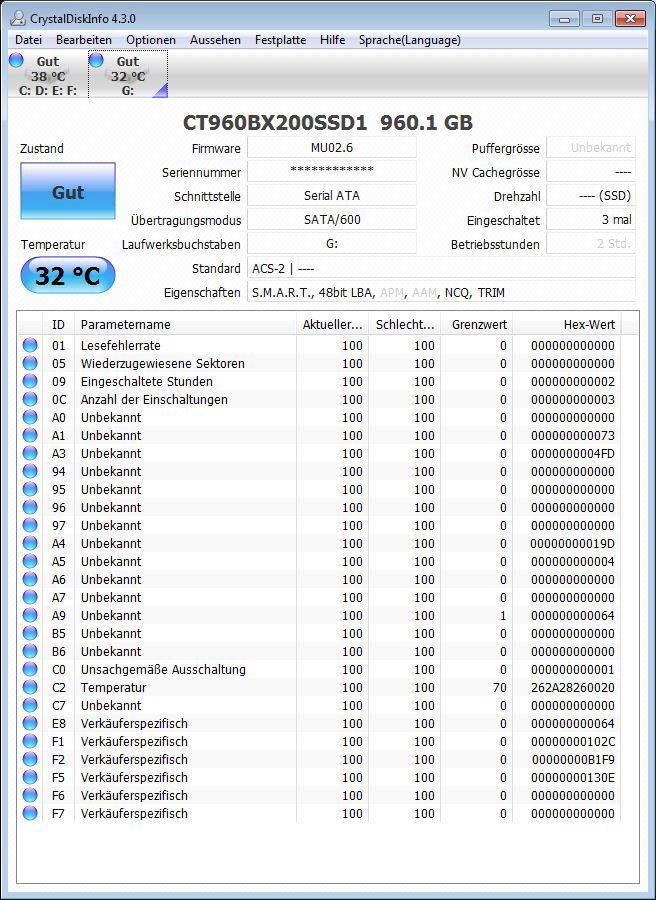The height and width of the screenshot is (900, 656).
Task: Click the status orb for Temperatur row C2
Action: tap(30, 687)
